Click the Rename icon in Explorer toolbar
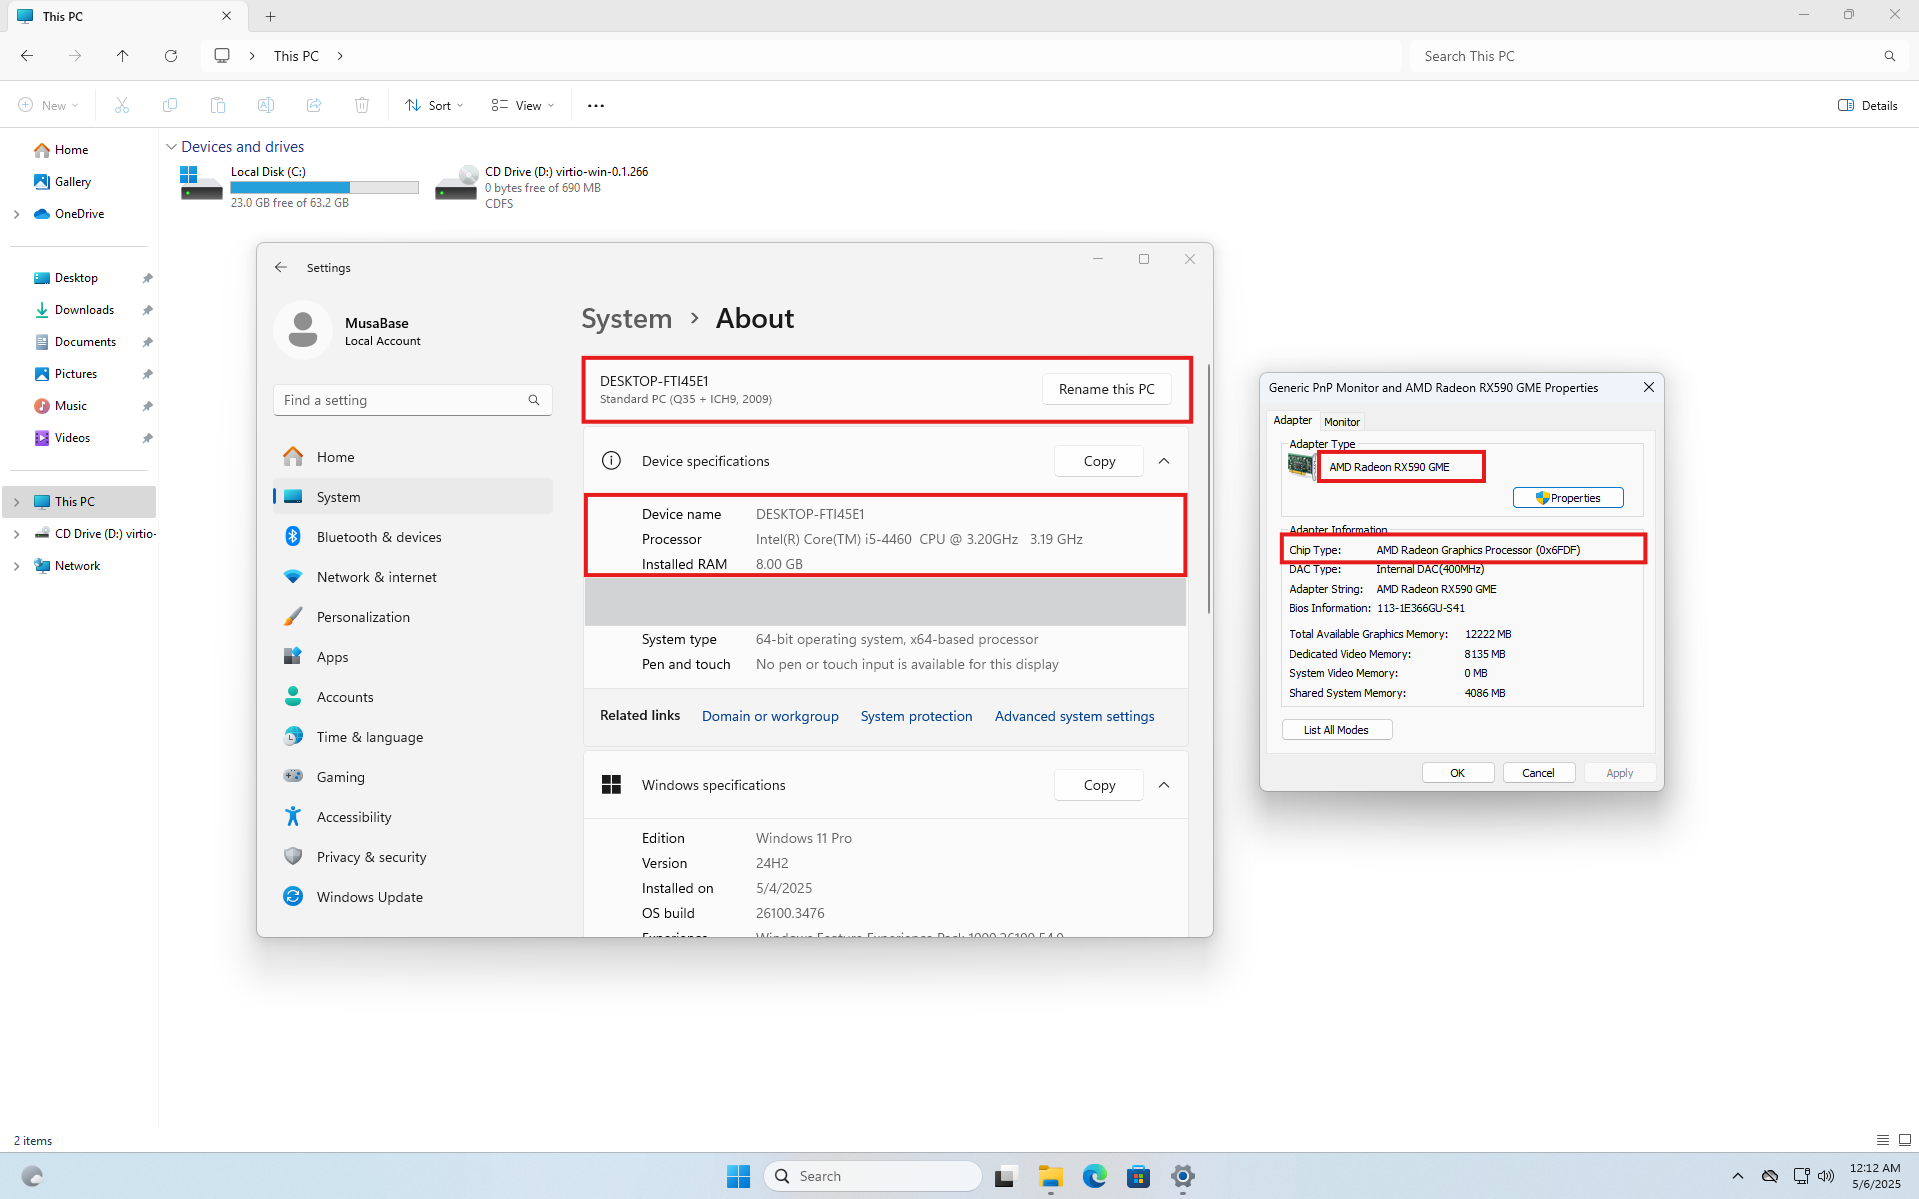The height and width of the screenshot is (1199, 1919). [x=266, y=105]
